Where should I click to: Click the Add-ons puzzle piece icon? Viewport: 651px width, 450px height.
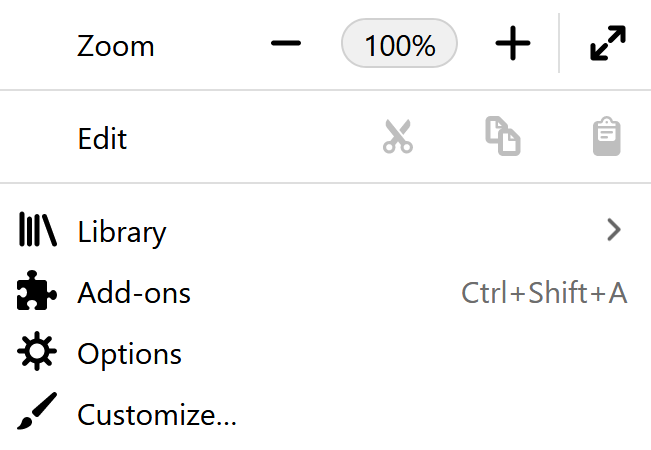click(x=38, y=293)
